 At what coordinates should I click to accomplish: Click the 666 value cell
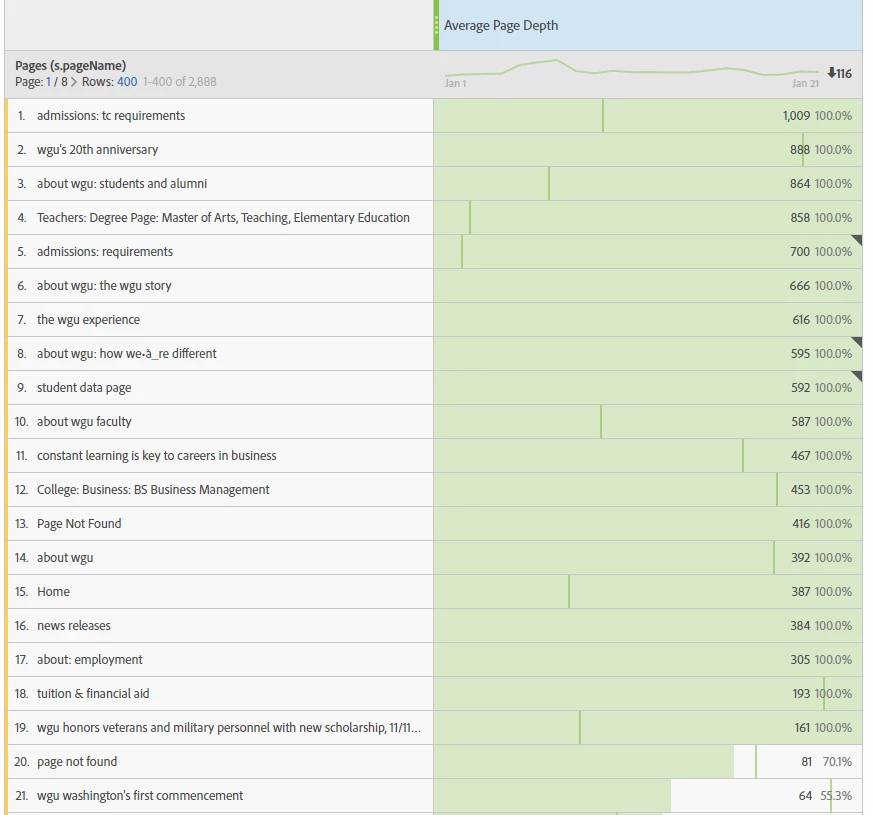tap(648, 286)
